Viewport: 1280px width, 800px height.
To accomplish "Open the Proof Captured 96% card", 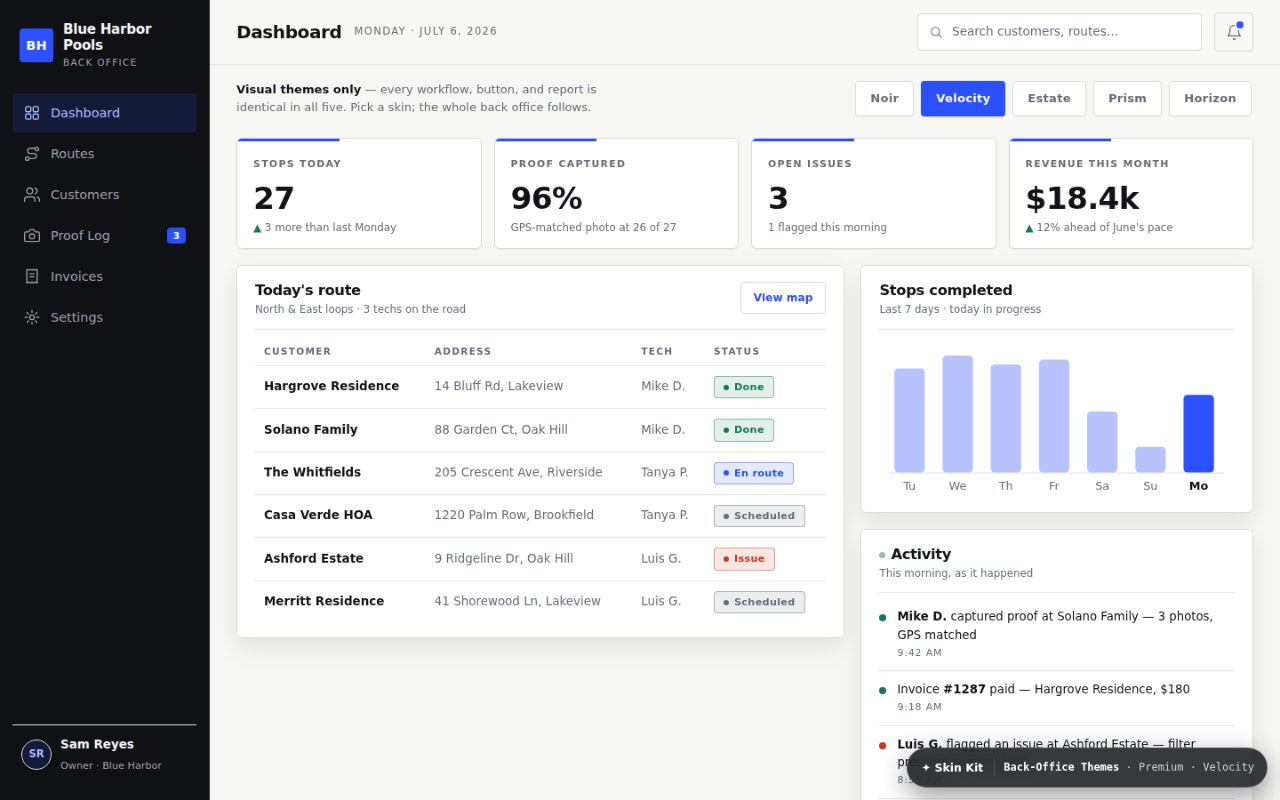I will pos(616,193).
